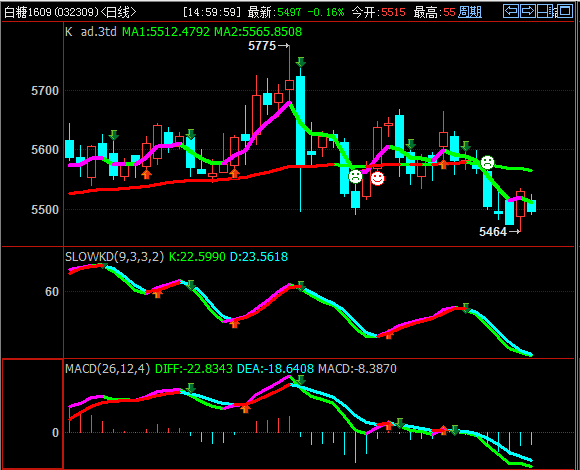Go back with the left arrow icon

511,11
